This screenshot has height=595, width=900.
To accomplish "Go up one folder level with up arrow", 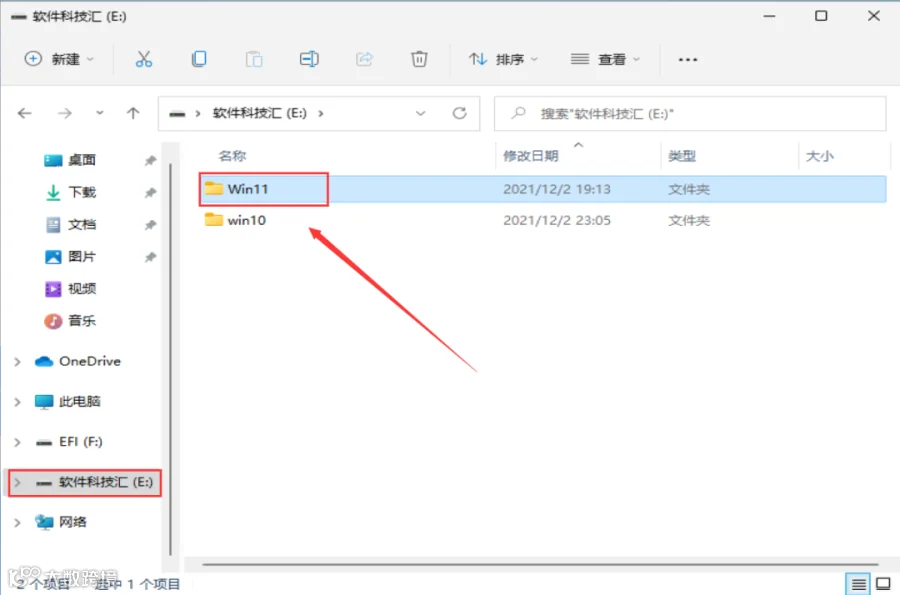I will [133, 113].
